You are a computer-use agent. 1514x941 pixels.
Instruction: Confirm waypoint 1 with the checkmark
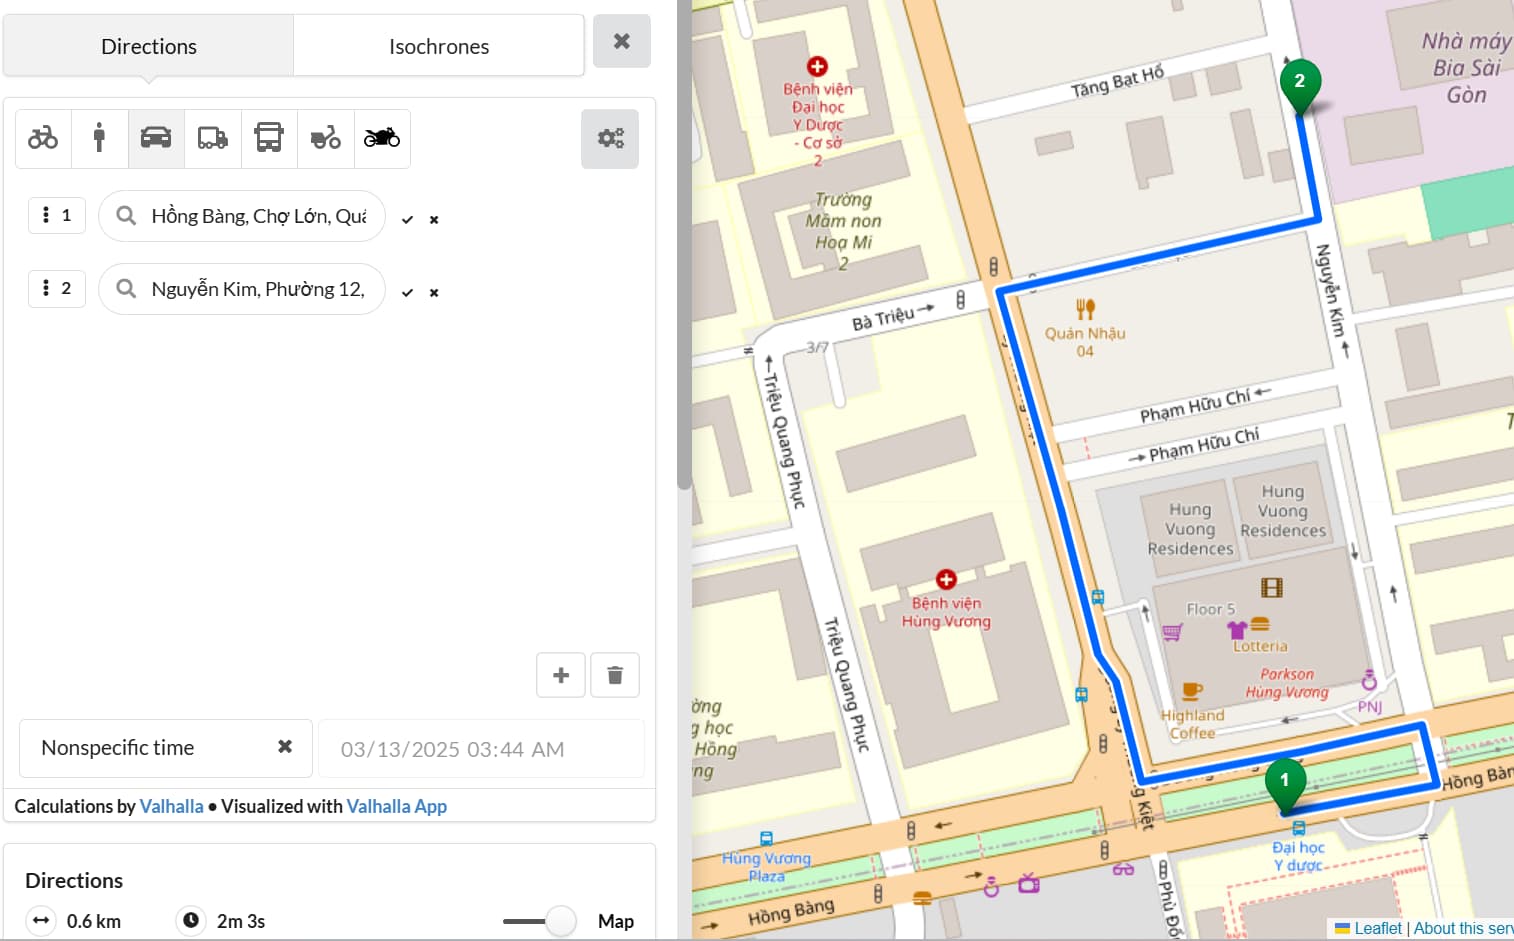coord(407,220)
